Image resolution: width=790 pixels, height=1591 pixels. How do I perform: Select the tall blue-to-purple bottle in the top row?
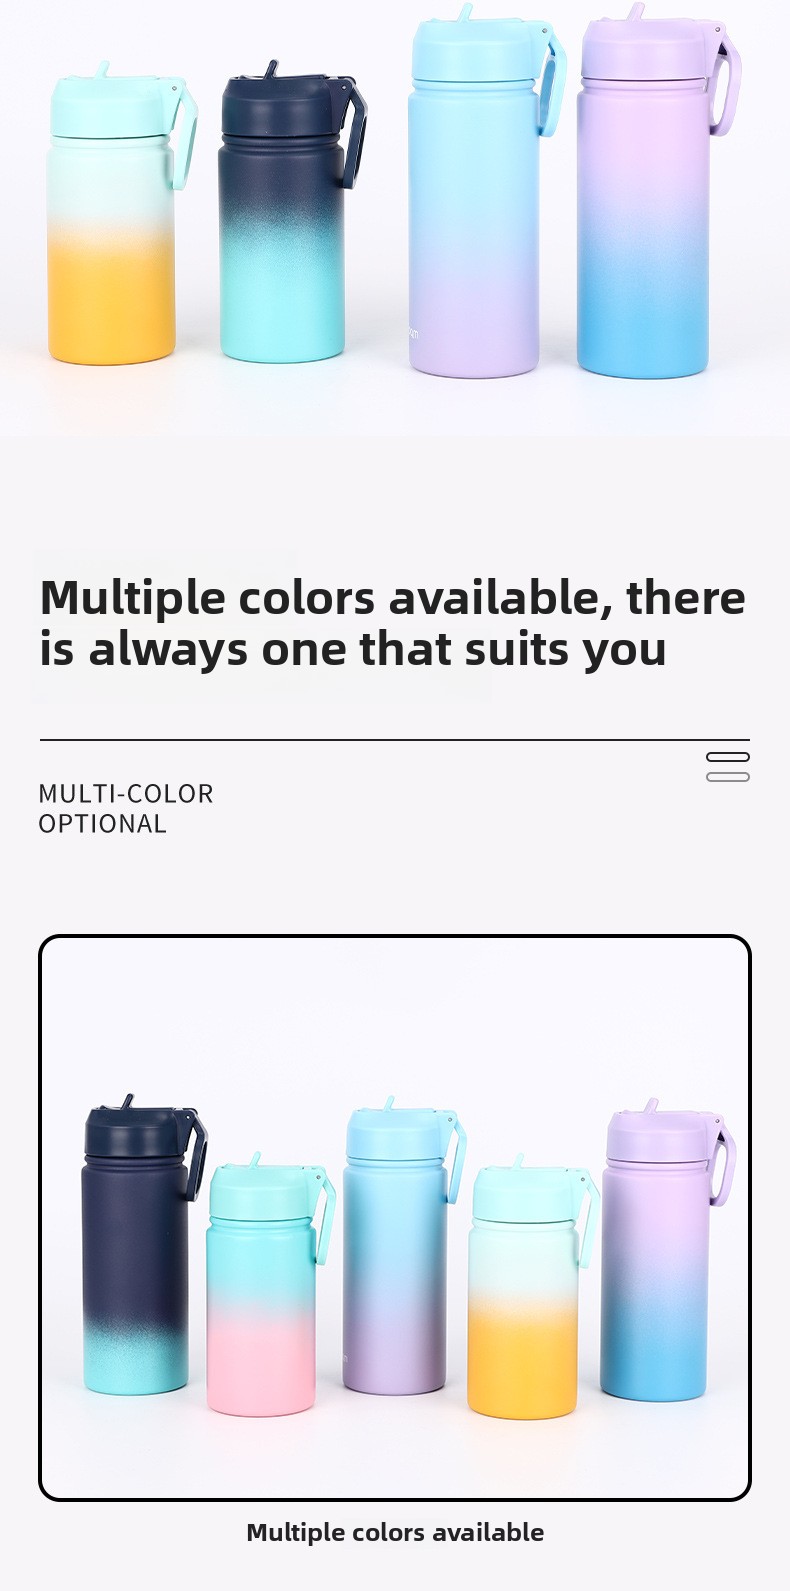point(483,191)
